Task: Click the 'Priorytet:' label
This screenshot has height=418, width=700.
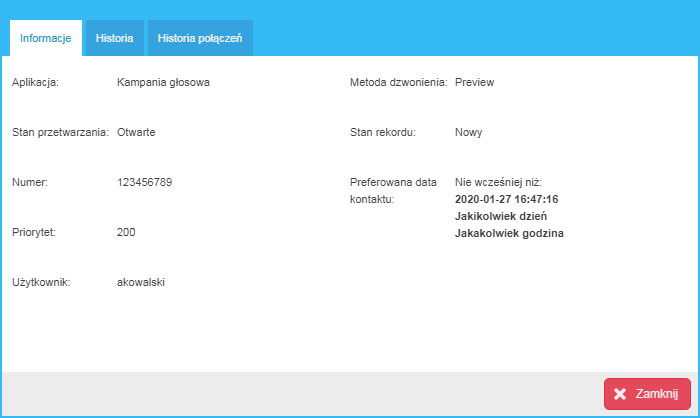Action: [34, 232]
